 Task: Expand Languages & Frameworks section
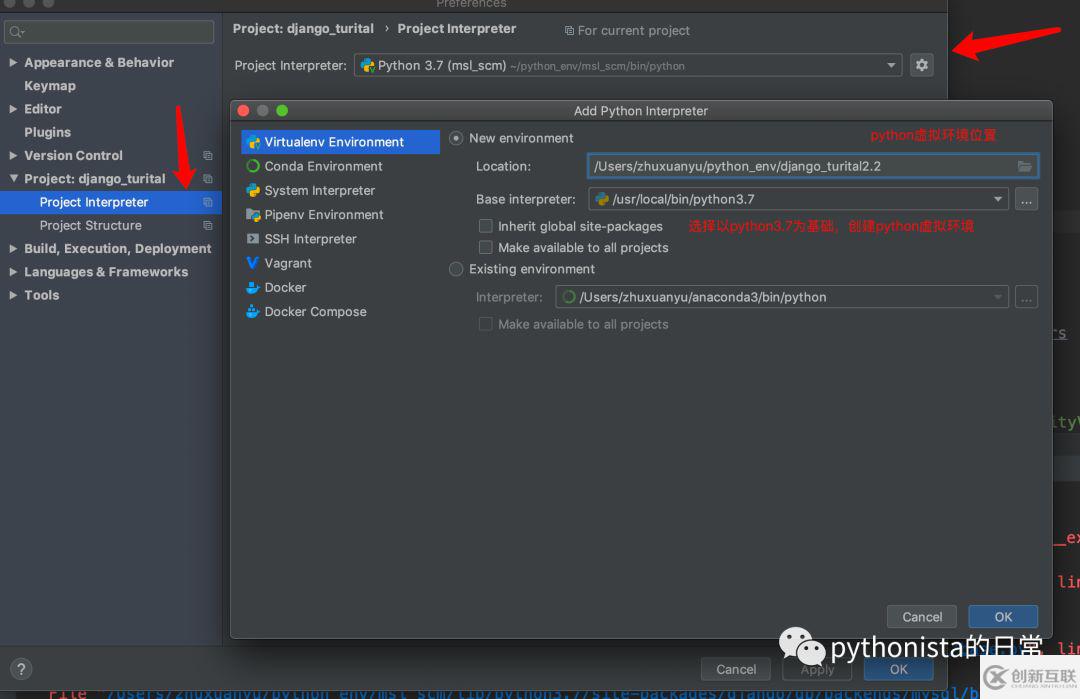(x=13, y=272)
